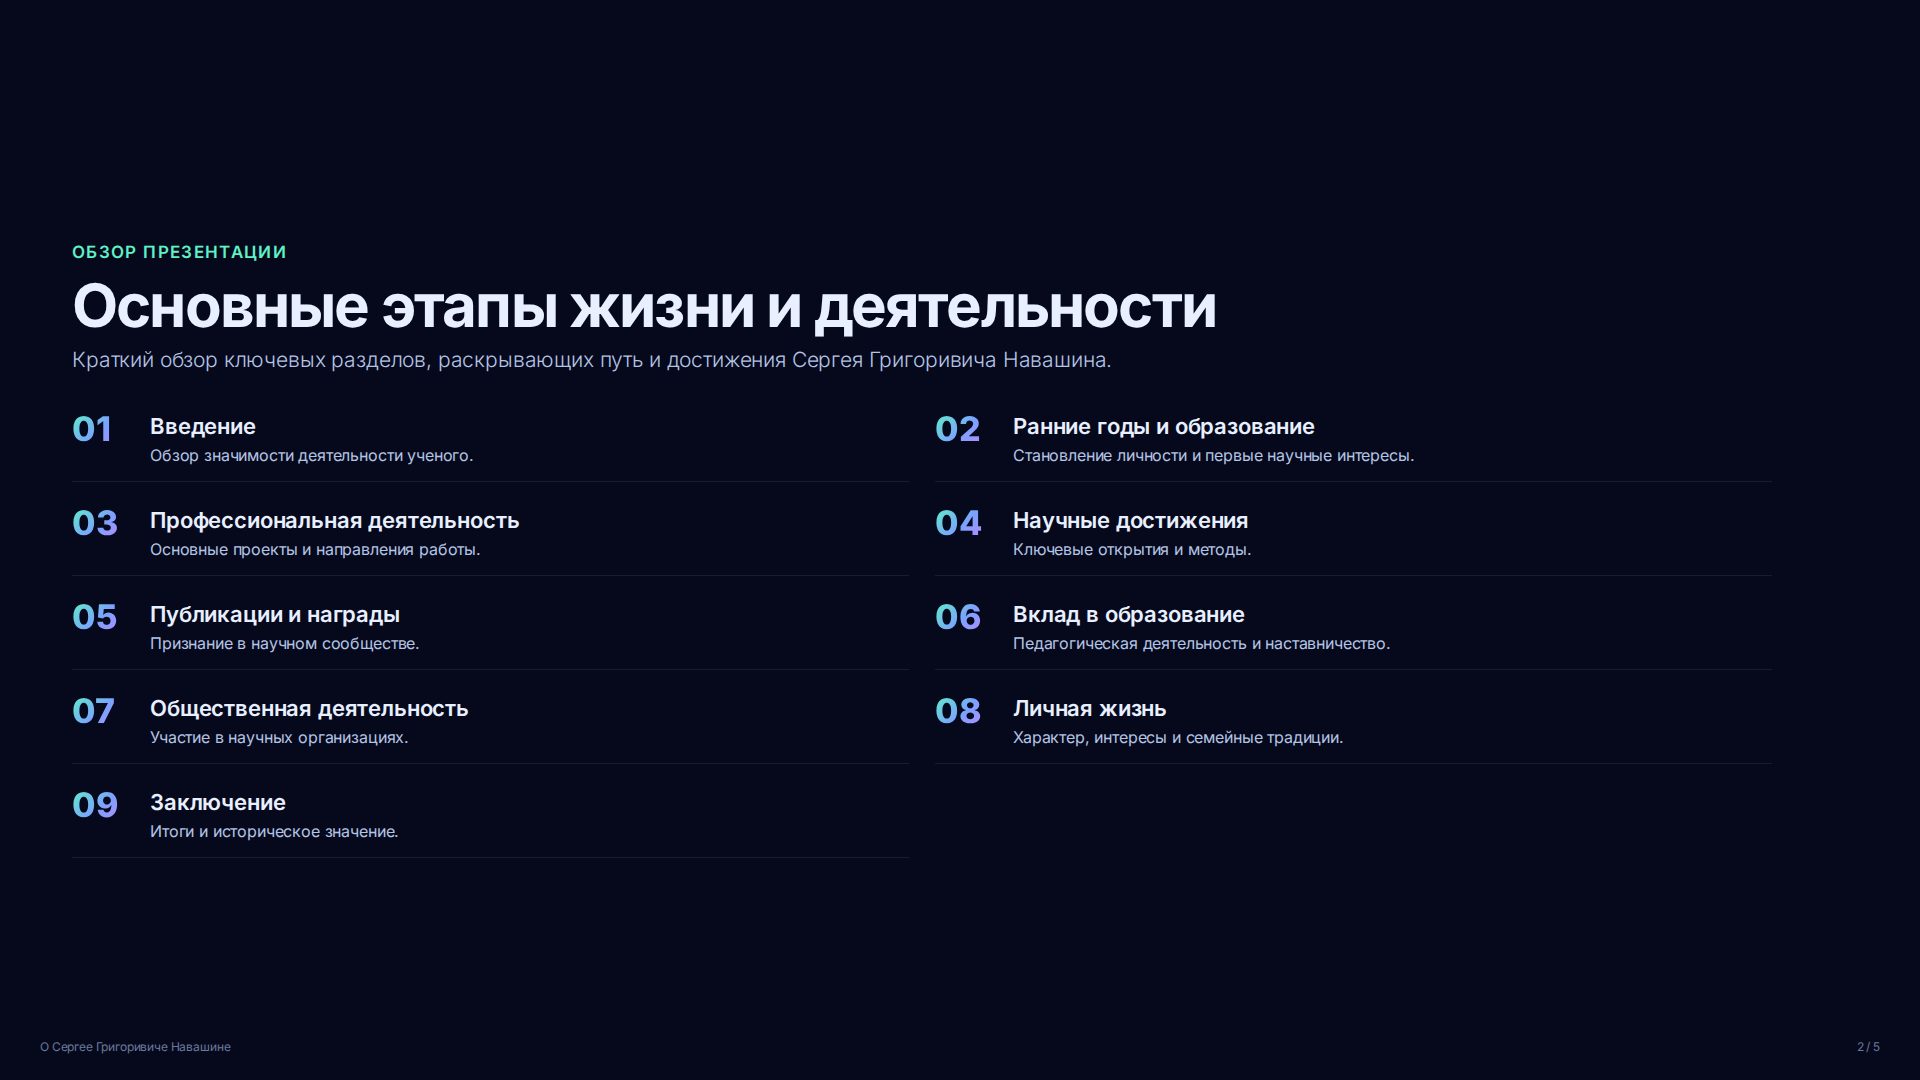The image size is (1920, 1080).
Task: Click the number 08
Action: pyautogui.click(x=958, y=711)
